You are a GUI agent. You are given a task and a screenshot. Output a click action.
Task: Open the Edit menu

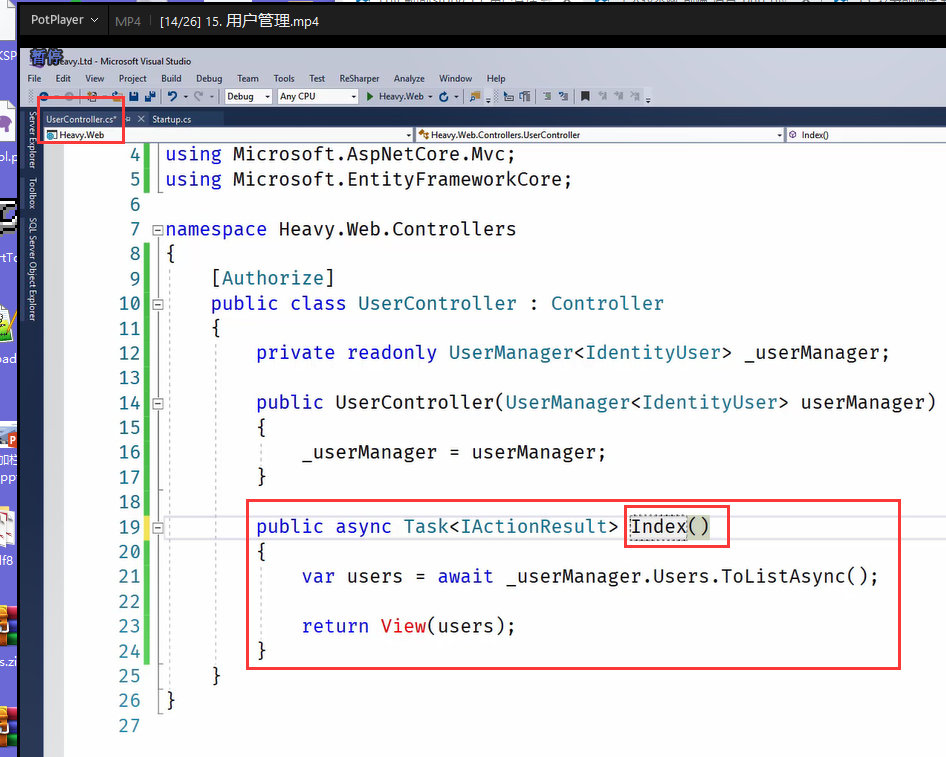click(x=63, y=78)
